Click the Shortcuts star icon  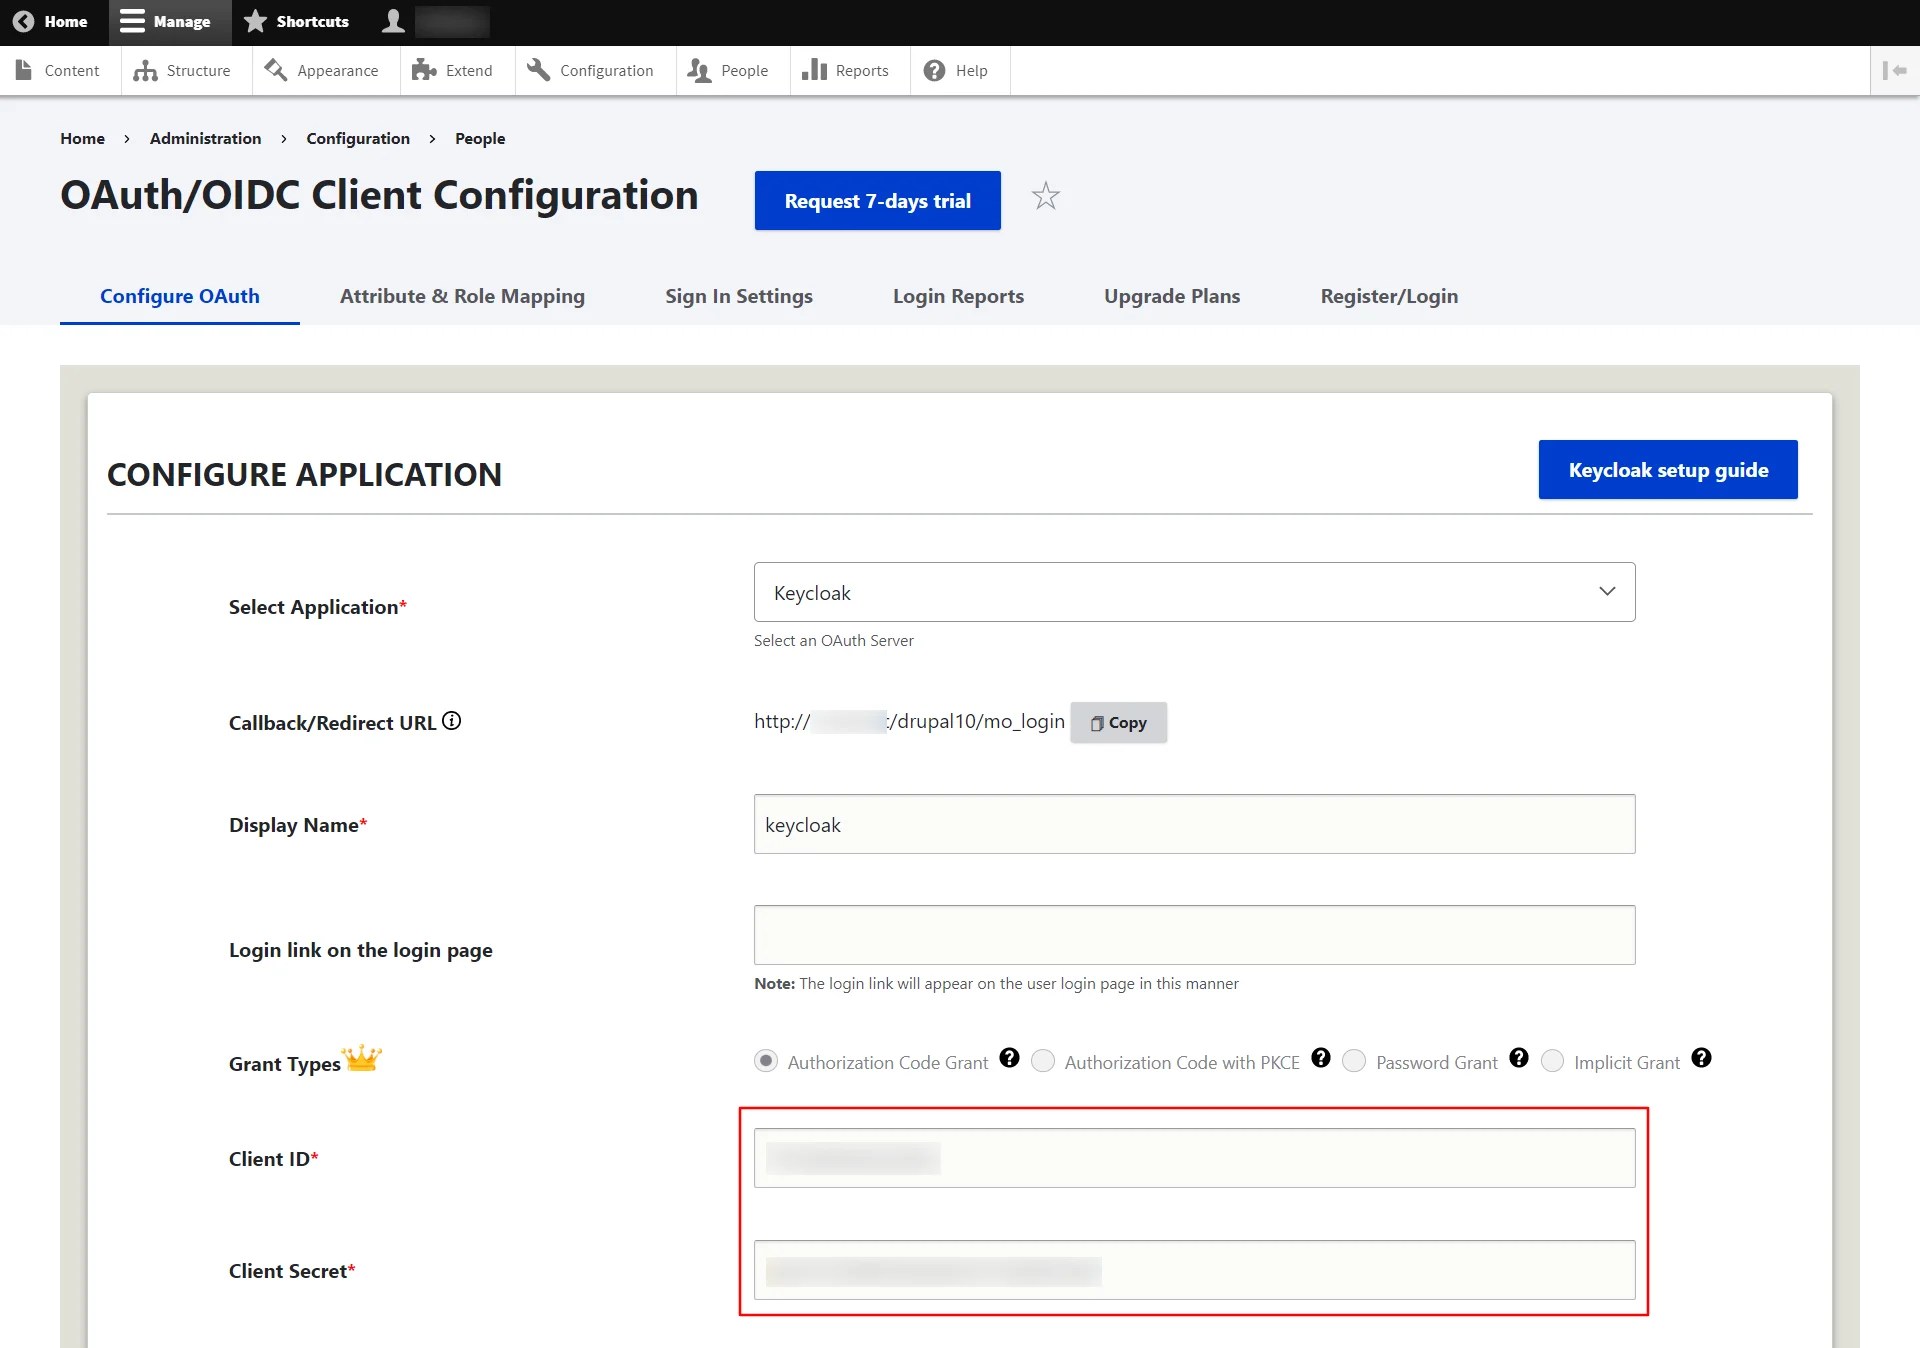257,21
